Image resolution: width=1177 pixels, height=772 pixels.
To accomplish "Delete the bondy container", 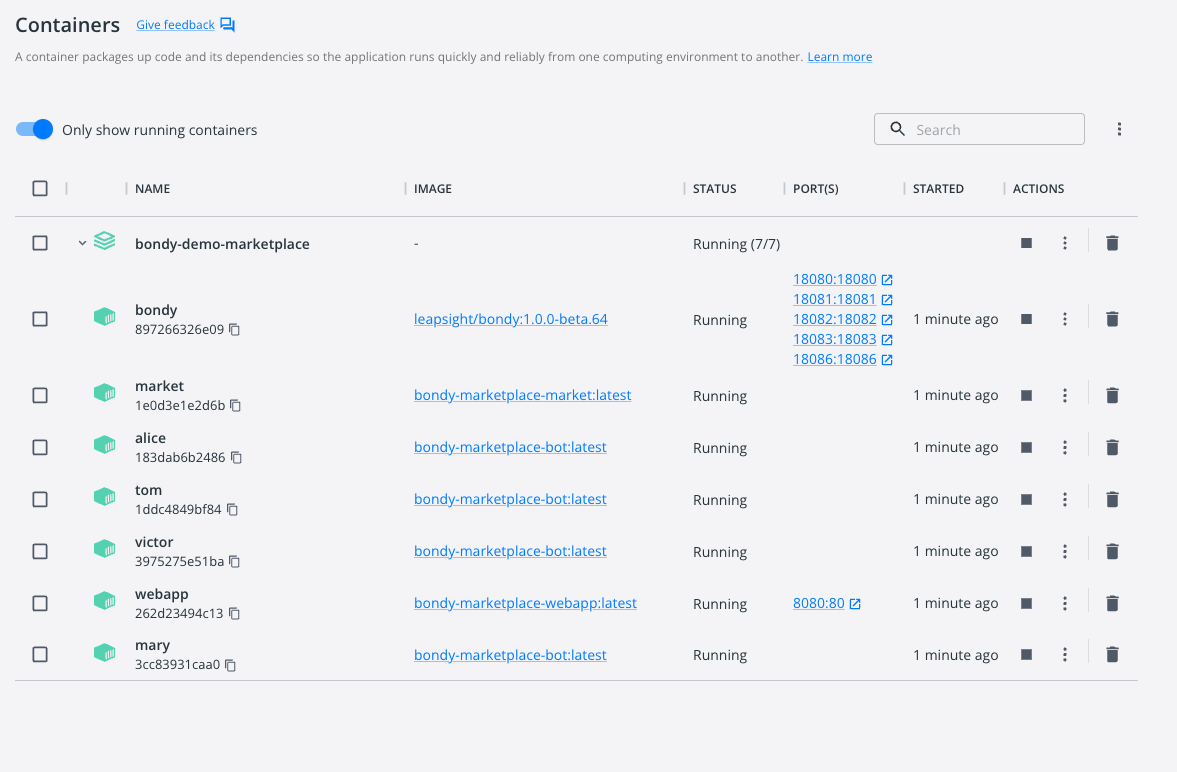I will click(x=1112, y=319).
